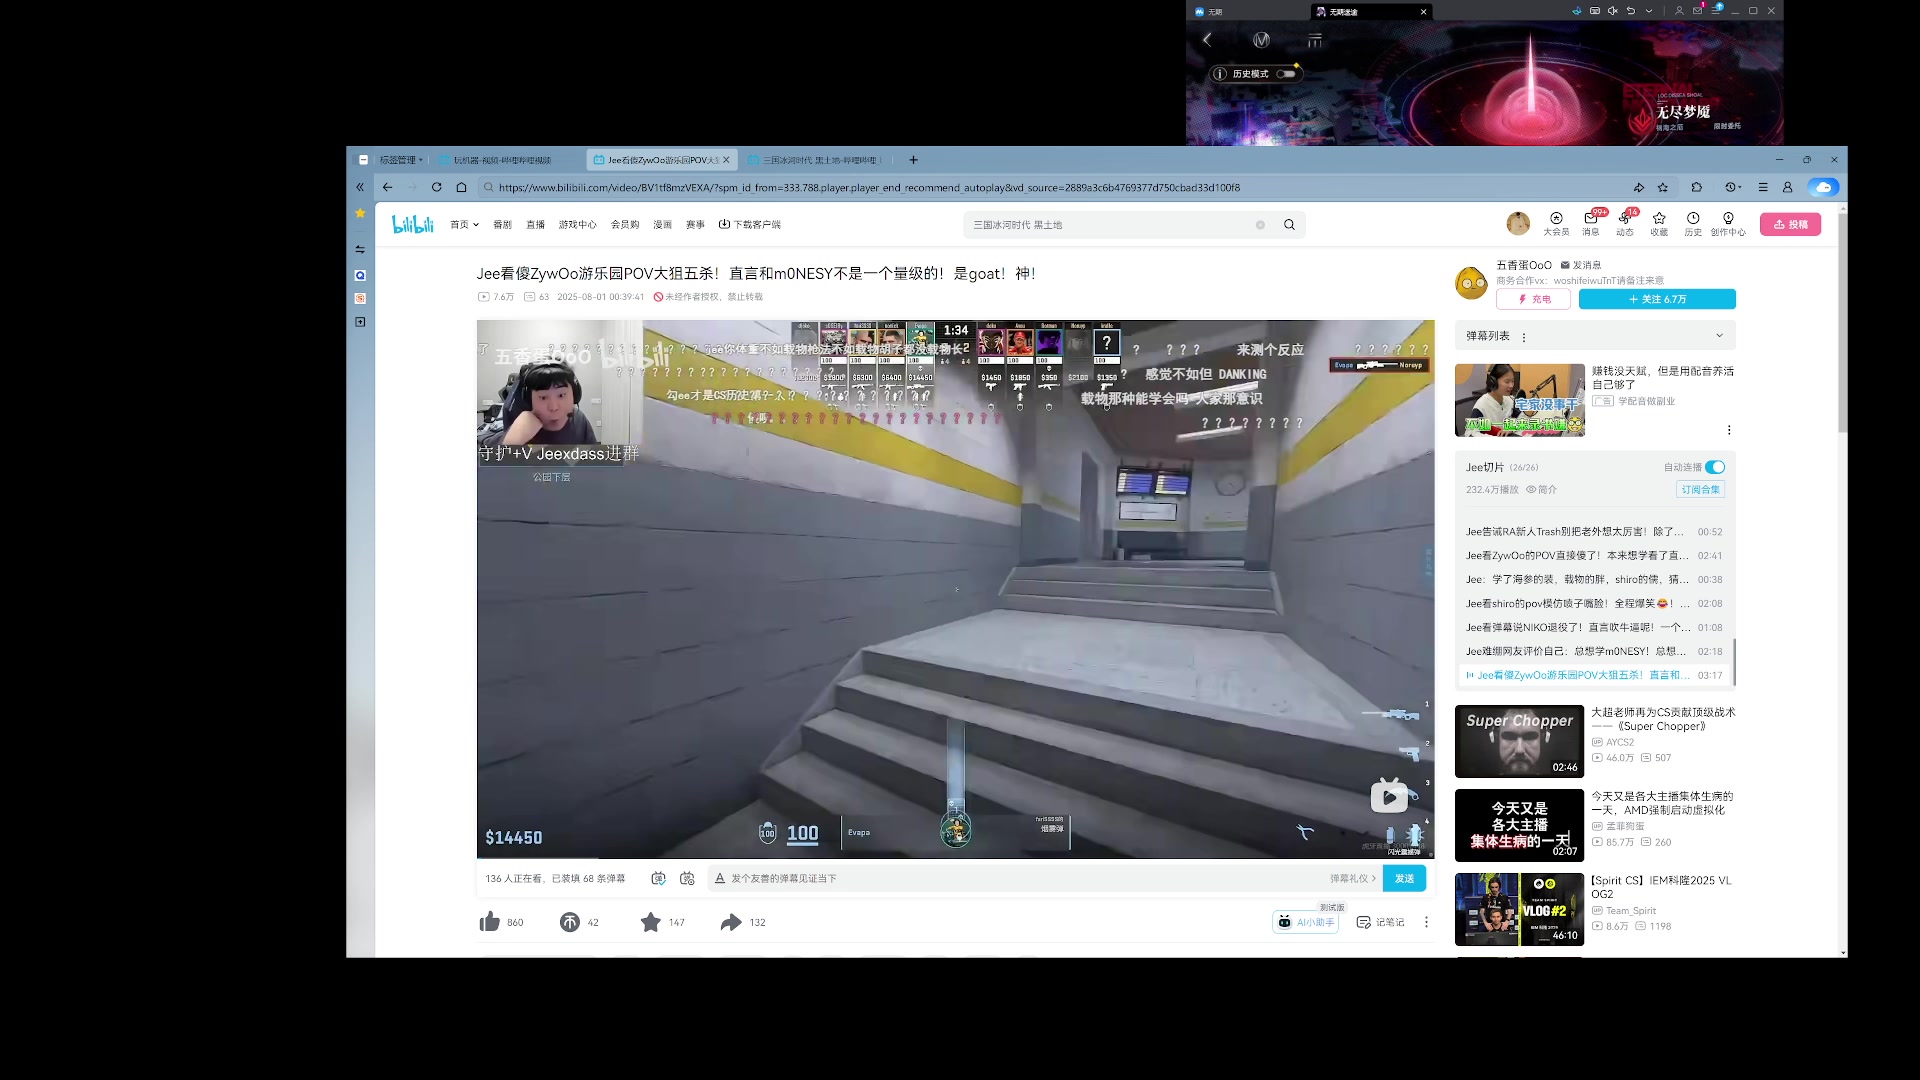Image resolution: width=1920 pixels, height=1080 pixels.
Task: Open the browser hamburger menu icon
Action: 1763,187
